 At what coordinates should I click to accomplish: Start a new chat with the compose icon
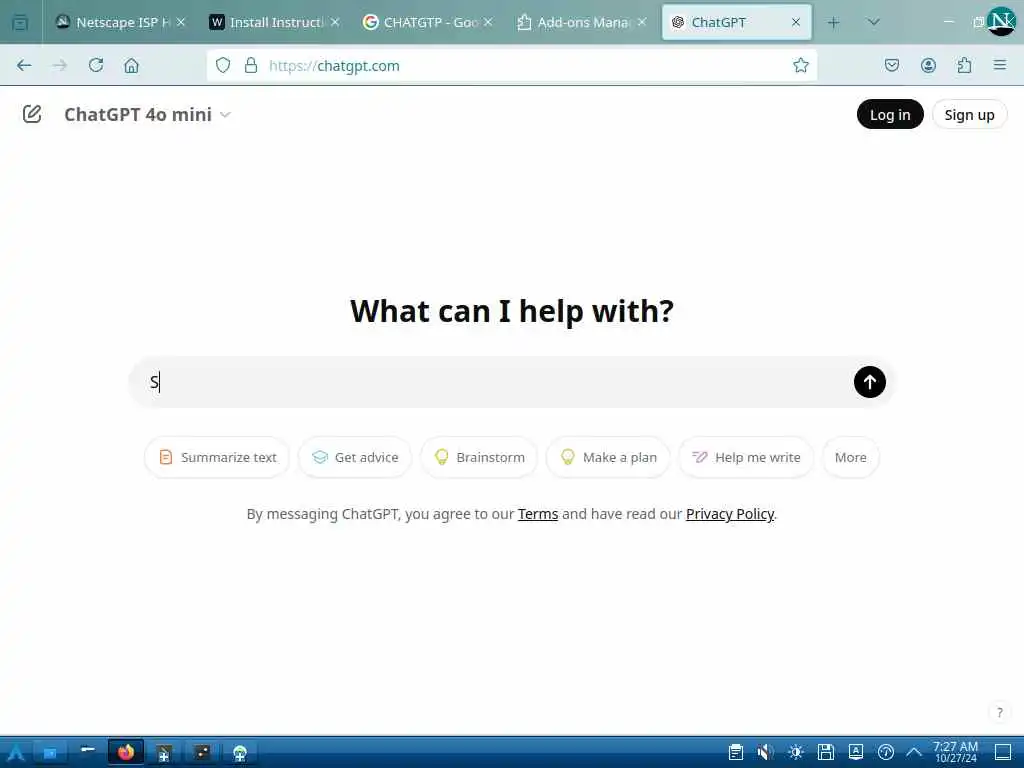pyautogui.click(x=32, y=114)
